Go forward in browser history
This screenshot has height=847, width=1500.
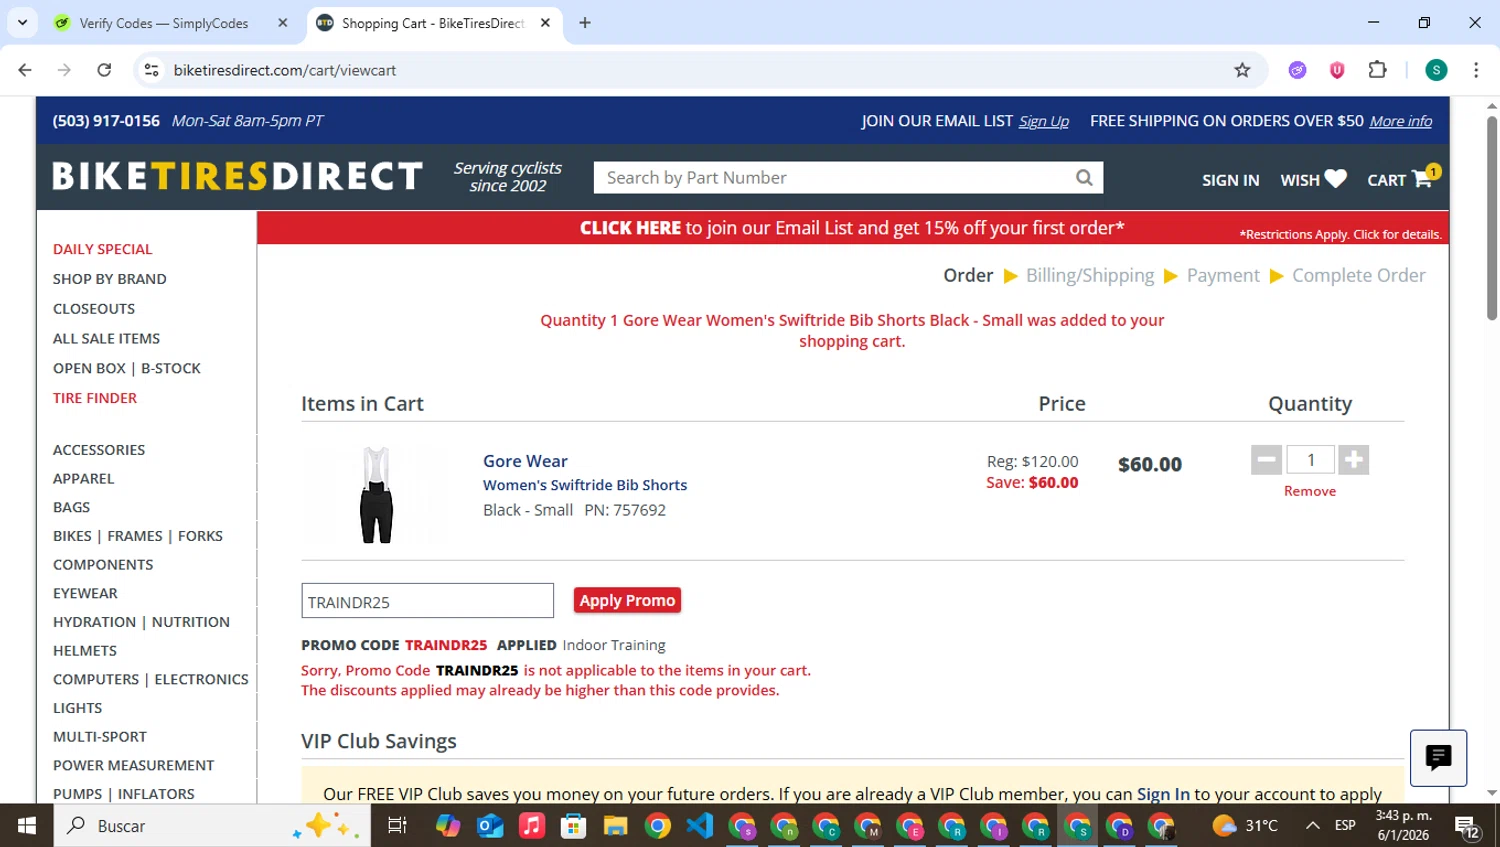click(x=64, y=70)
